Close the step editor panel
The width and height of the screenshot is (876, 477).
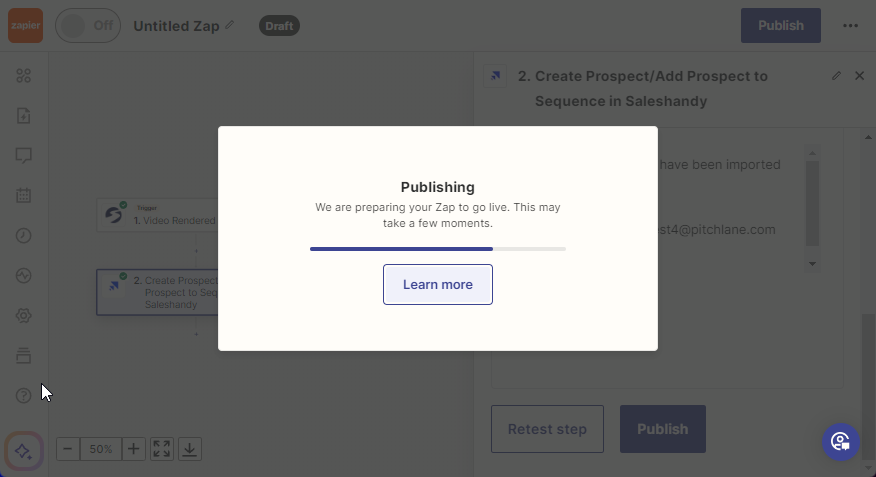click(859, 75)
